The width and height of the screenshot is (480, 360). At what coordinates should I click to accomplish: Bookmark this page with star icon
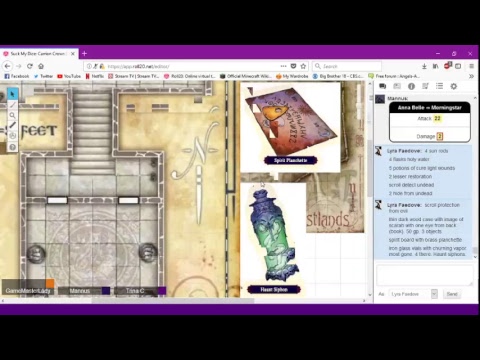(303, 66)
